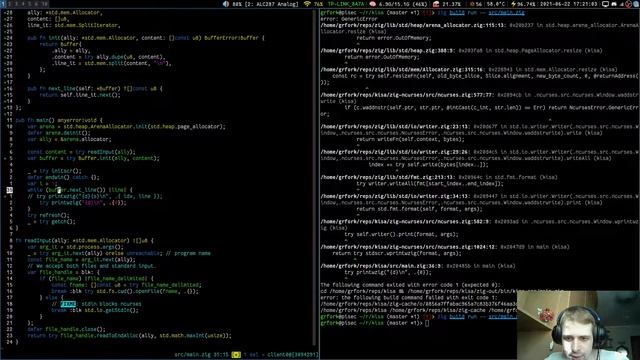This screenshot has width=640, height=360.
Task: Click the monitor tray icon in top bar
Action: click(x=605, y=4)
